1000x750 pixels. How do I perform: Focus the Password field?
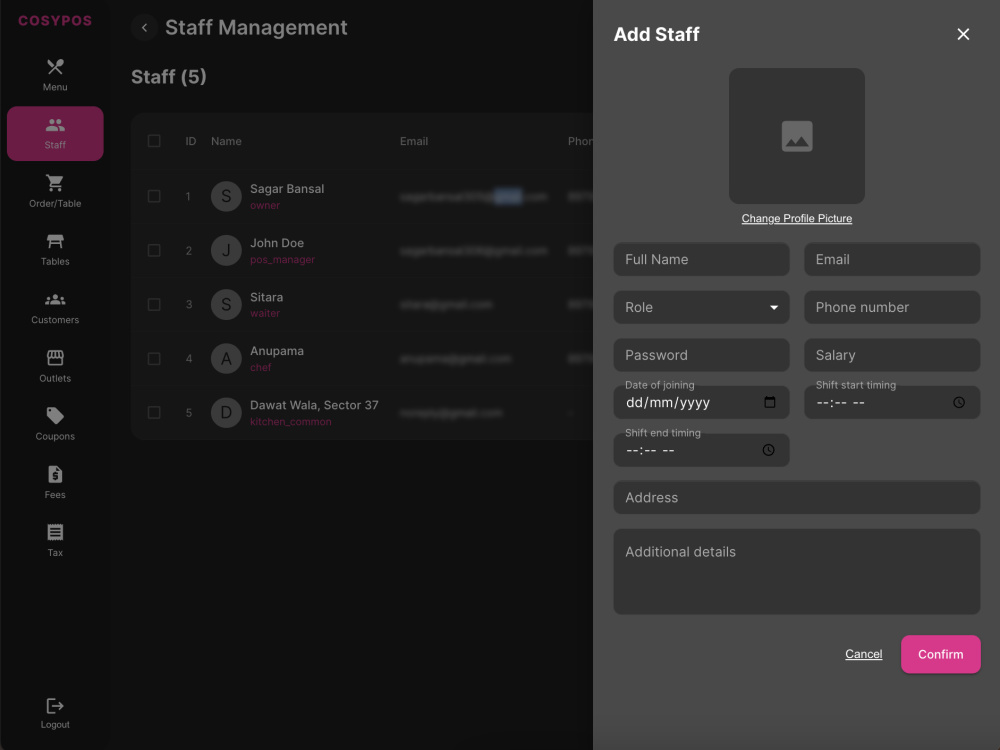pyautogui.click(x=701, y=355)
